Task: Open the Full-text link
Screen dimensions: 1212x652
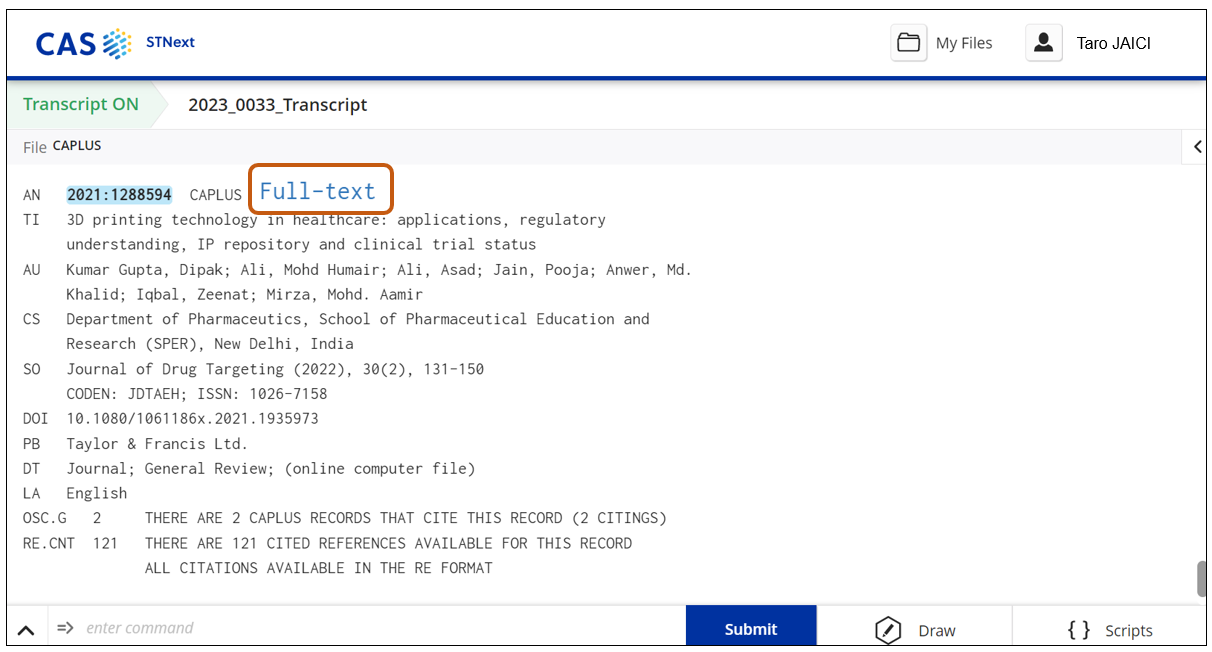Action: point(318,190)
